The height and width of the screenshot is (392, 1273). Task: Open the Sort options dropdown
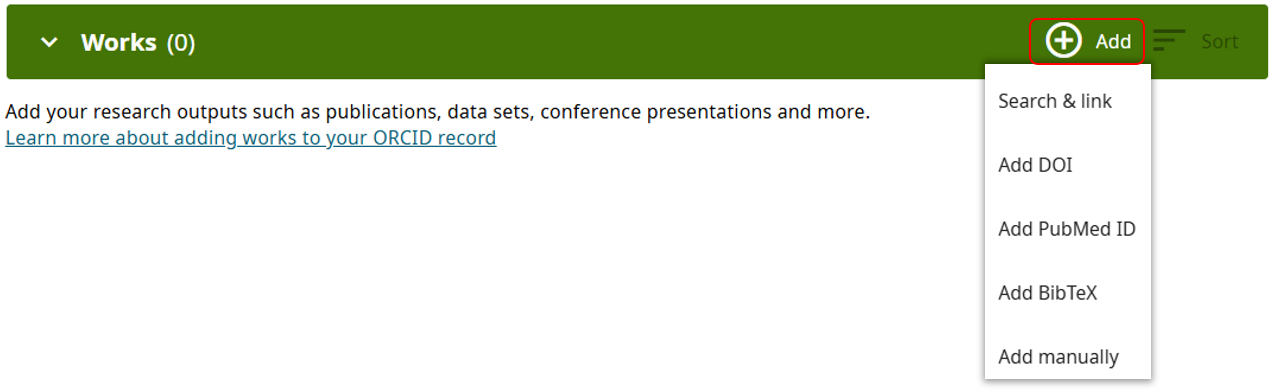point(1196,41)
